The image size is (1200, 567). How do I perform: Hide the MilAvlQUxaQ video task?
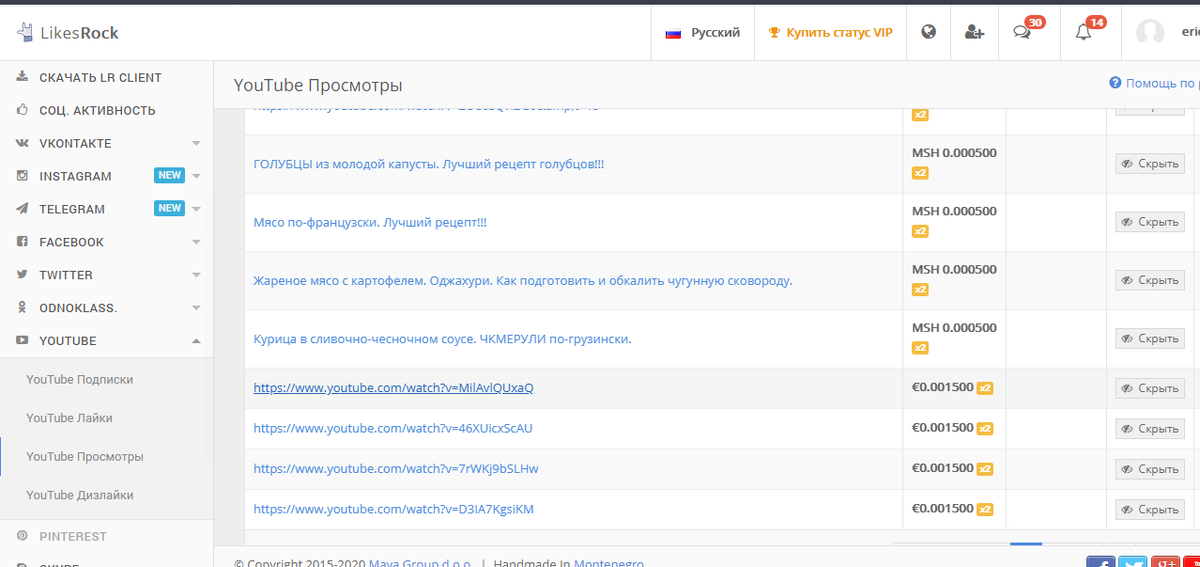(x=1150, y=388)
